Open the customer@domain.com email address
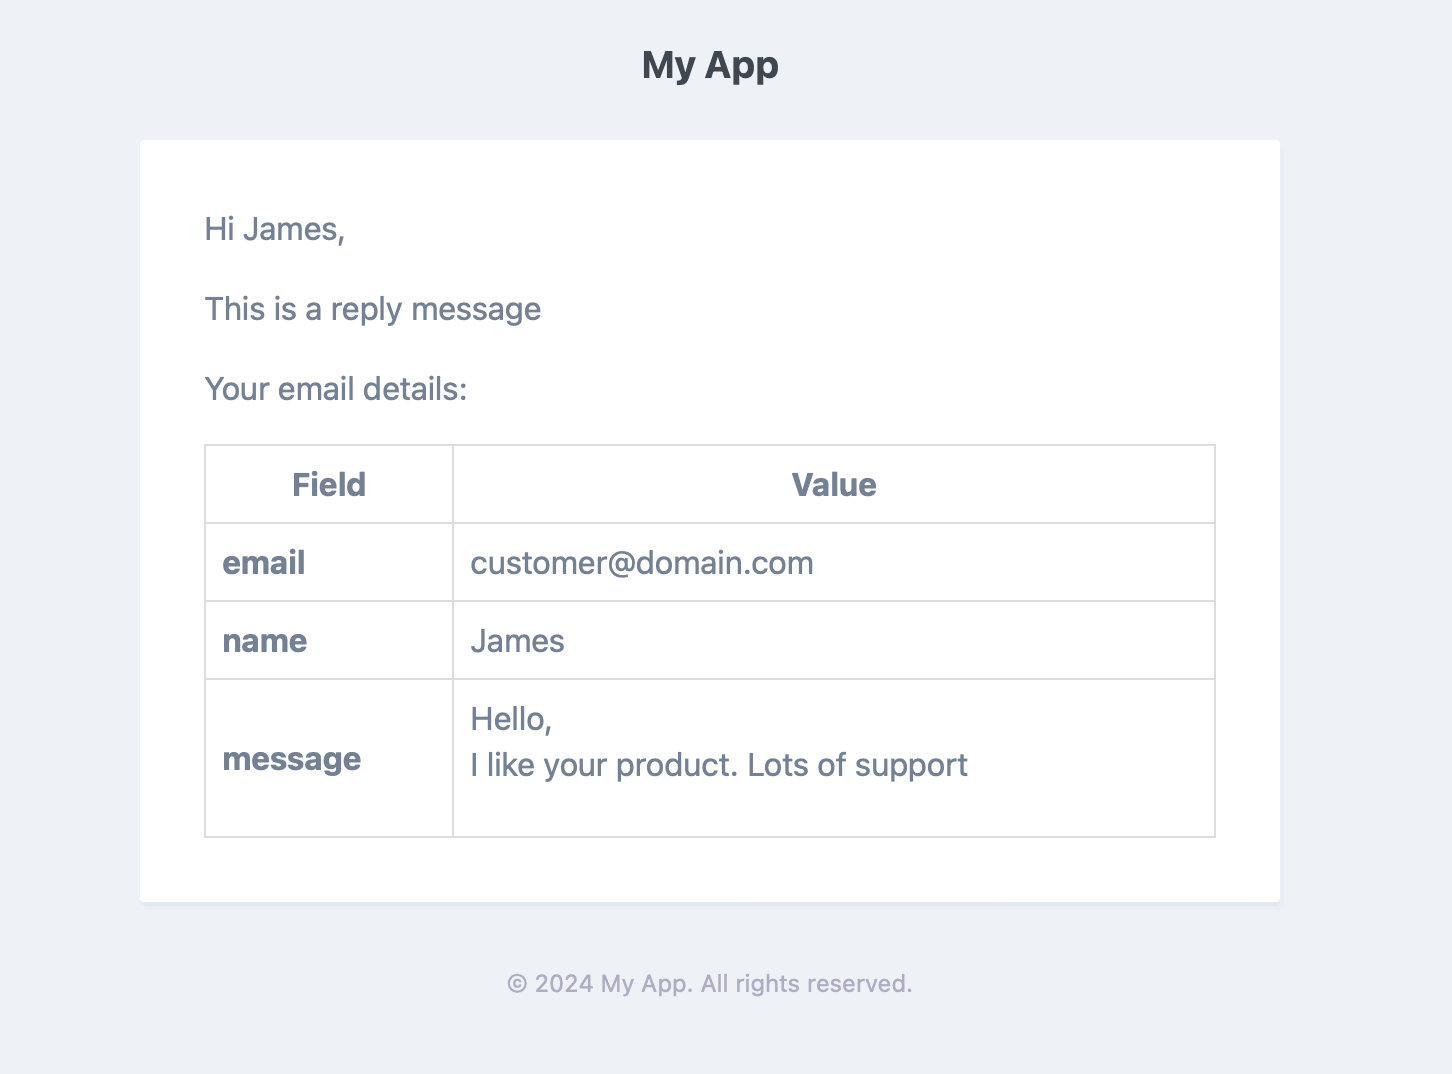Viewport: 1452px width, 1074px height. point(642,563)
